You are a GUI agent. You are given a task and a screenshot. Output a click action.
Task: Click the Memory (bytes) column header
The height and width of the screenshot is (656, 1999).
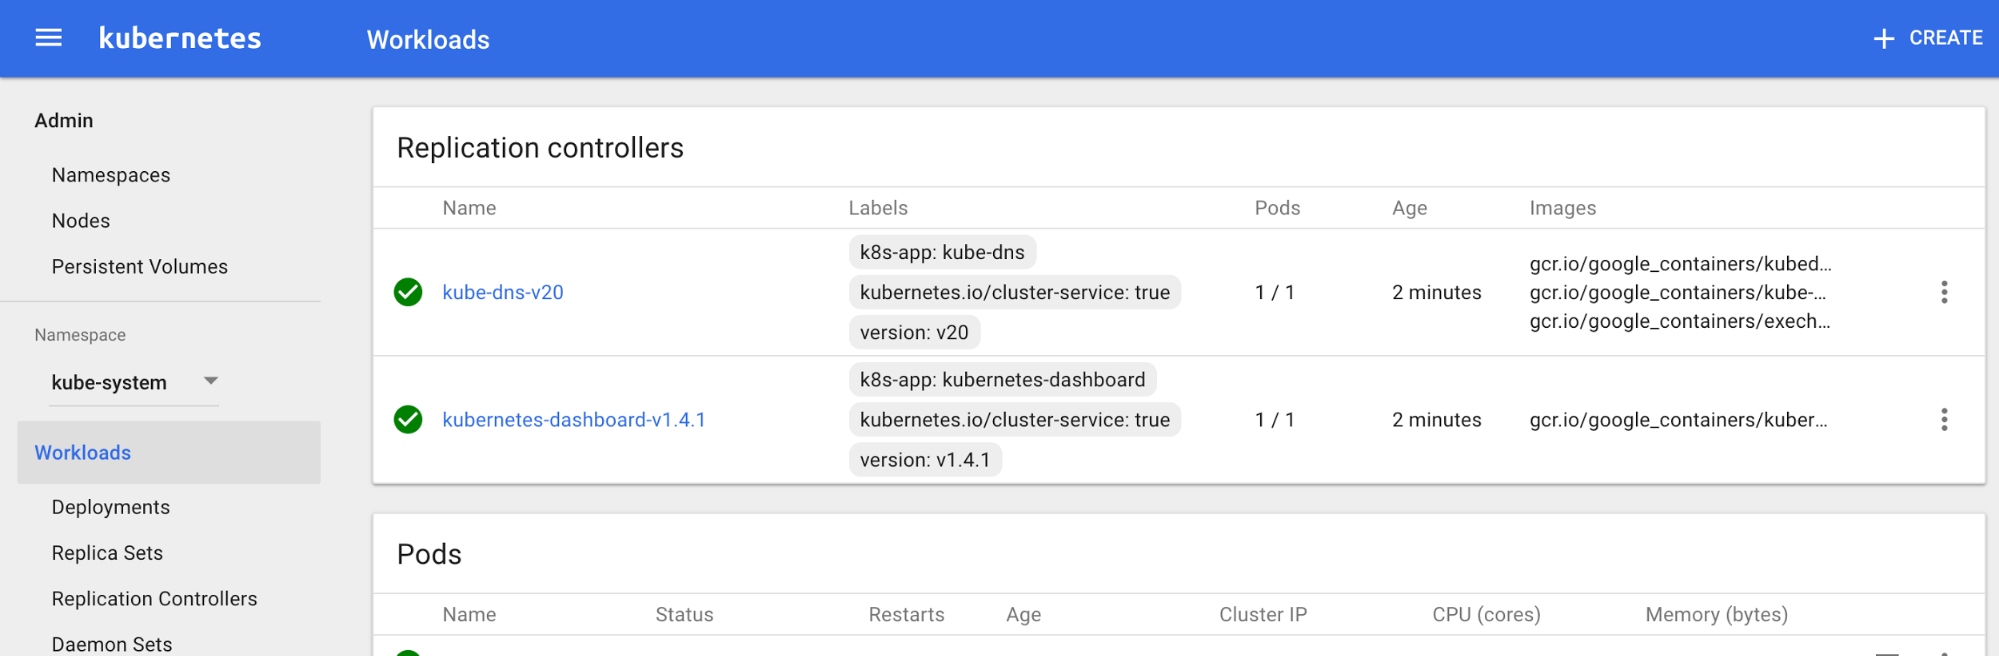tap(1716, 614)
